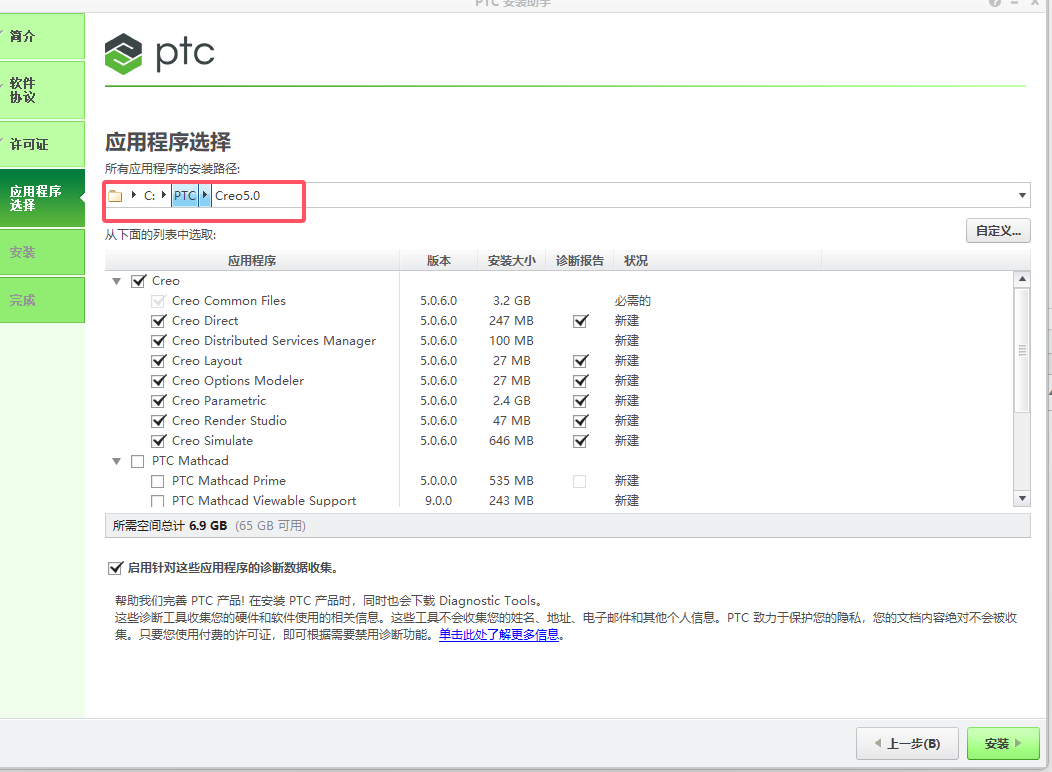Uncheck Creo Direct application
1052x772 pixels.
(158, 321)
